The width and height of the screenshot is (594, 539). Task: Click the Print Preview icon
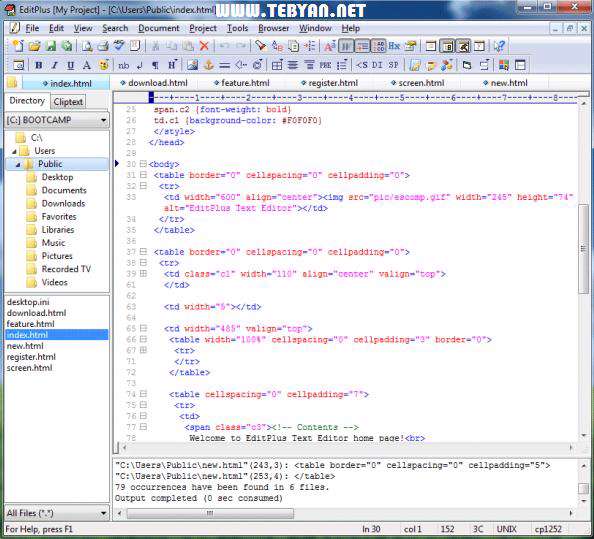click(87, 46)
